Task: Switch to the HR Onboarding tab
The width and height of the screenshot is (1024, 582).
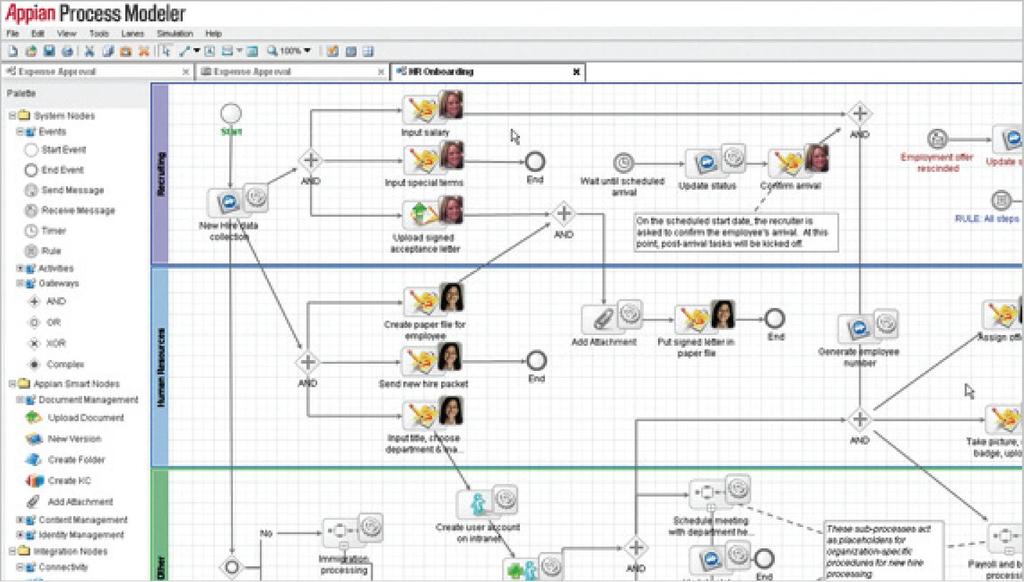Action: coord(487,72)
